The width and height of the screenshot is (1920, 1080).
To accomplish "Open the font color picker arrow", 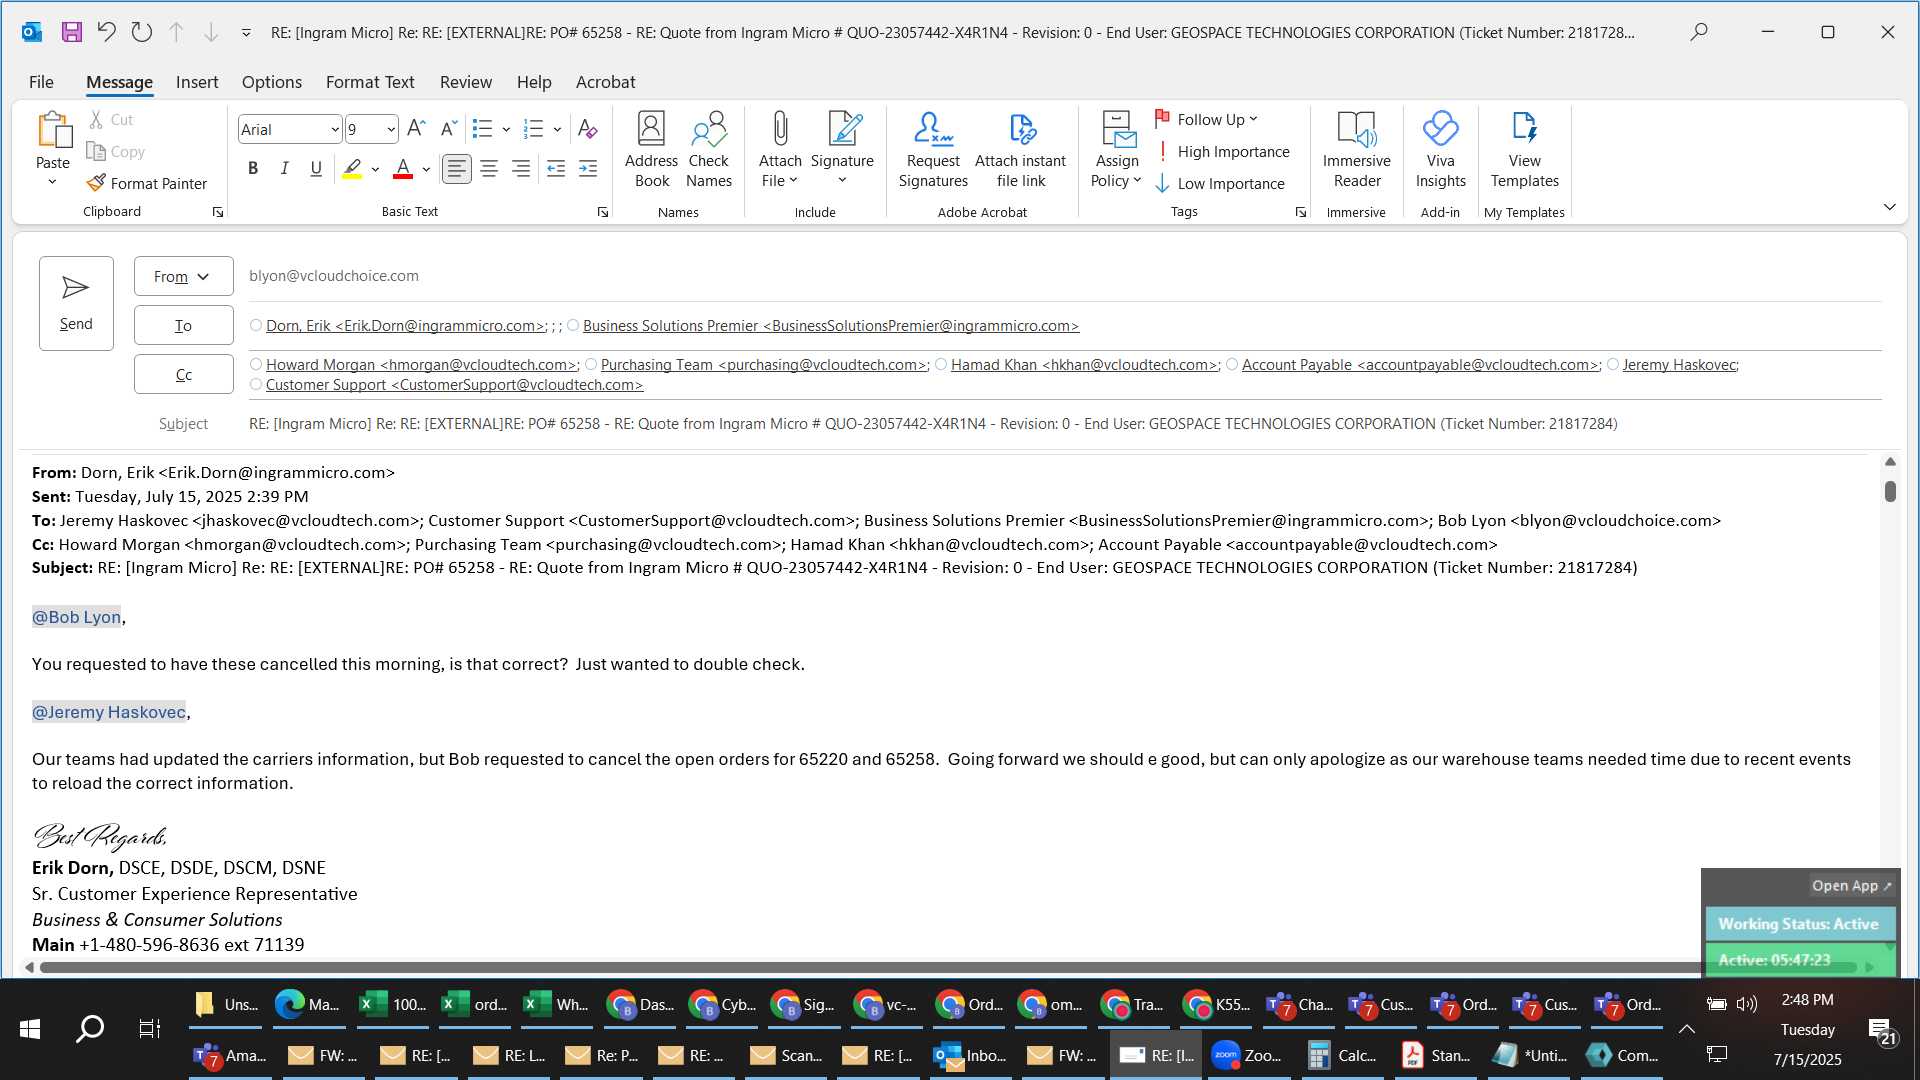I will (x=426, y=169).
